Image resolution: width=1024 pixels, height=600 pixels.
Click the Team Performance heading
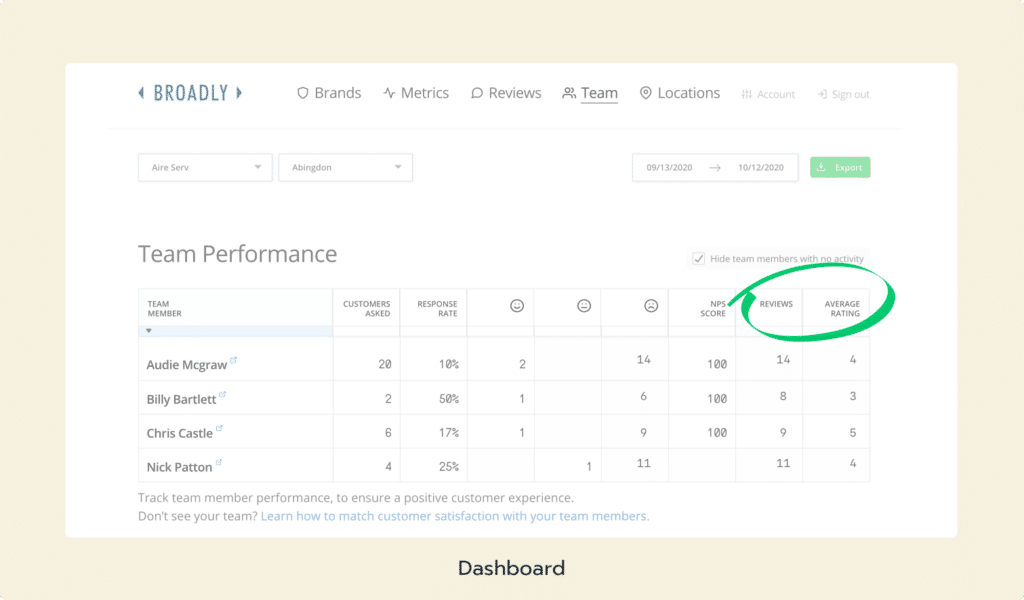(238, 253)
